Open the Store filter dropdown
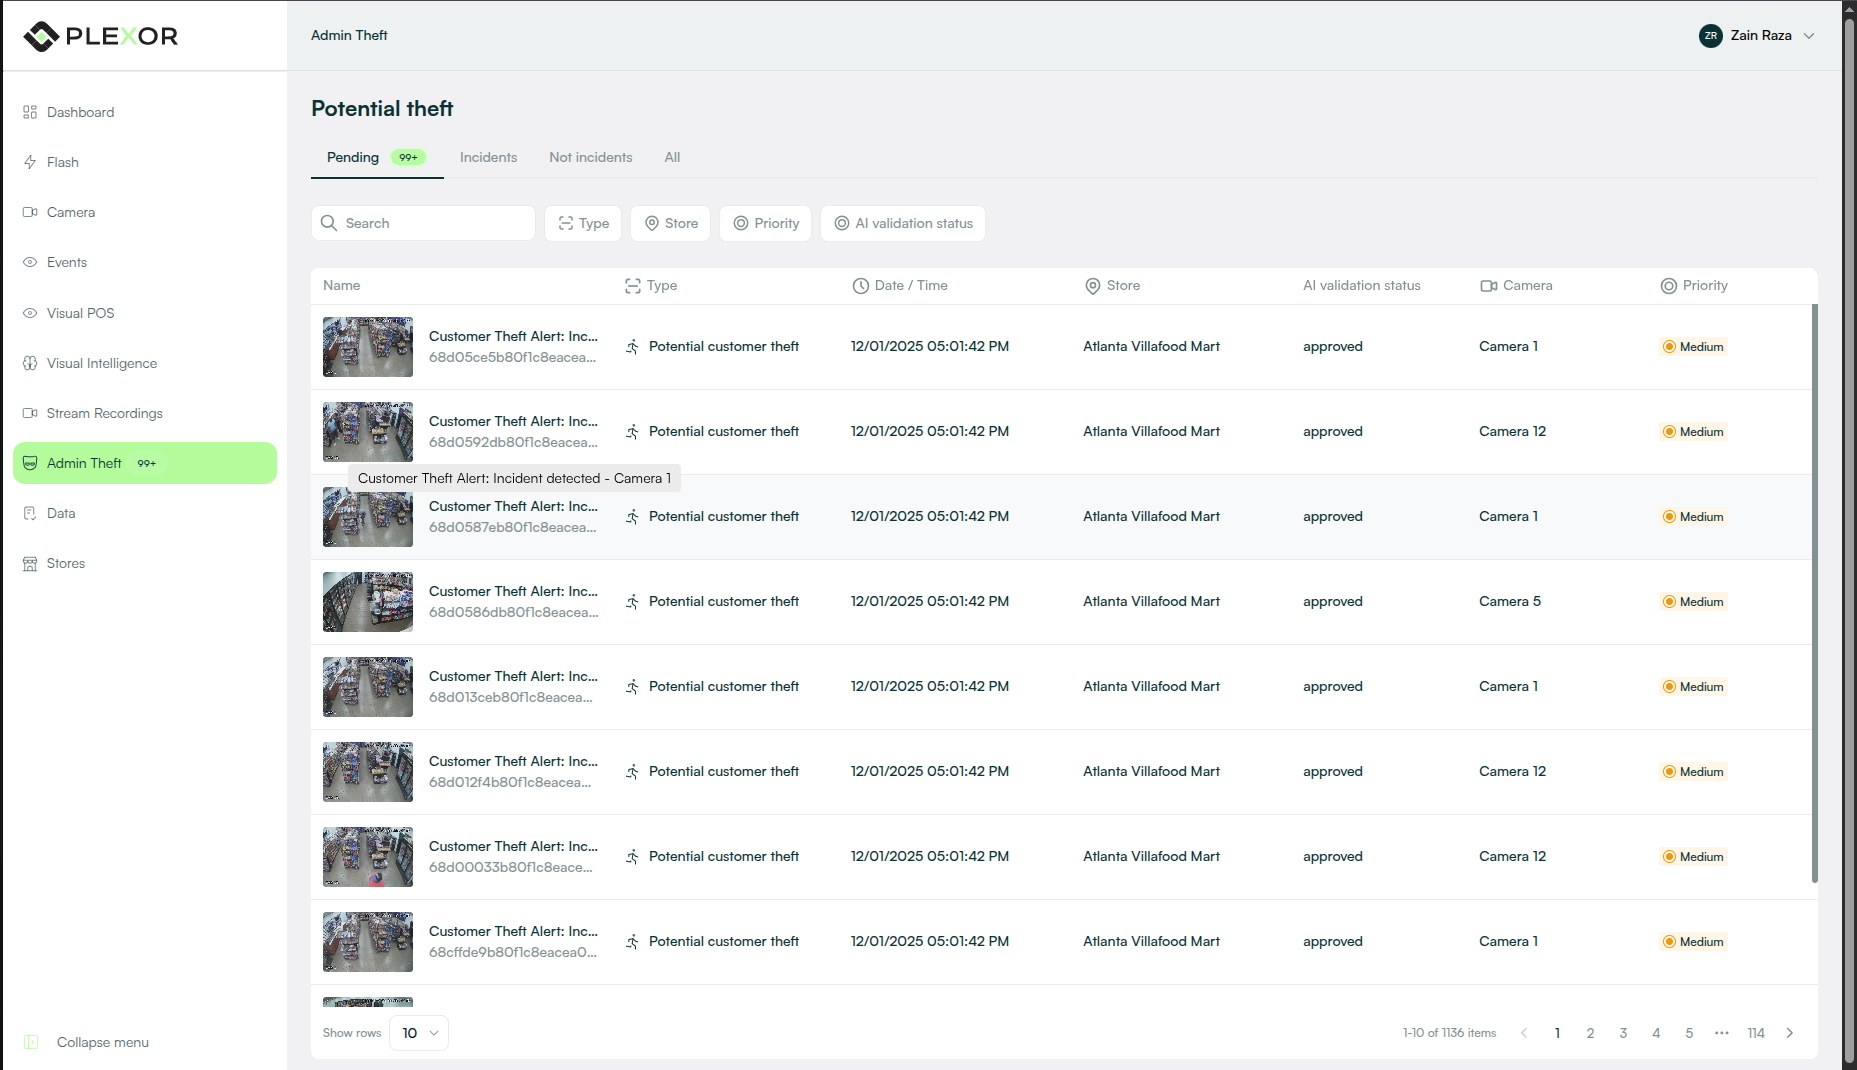Screen dimensions: 1857x1070 [x=671, y=223]
